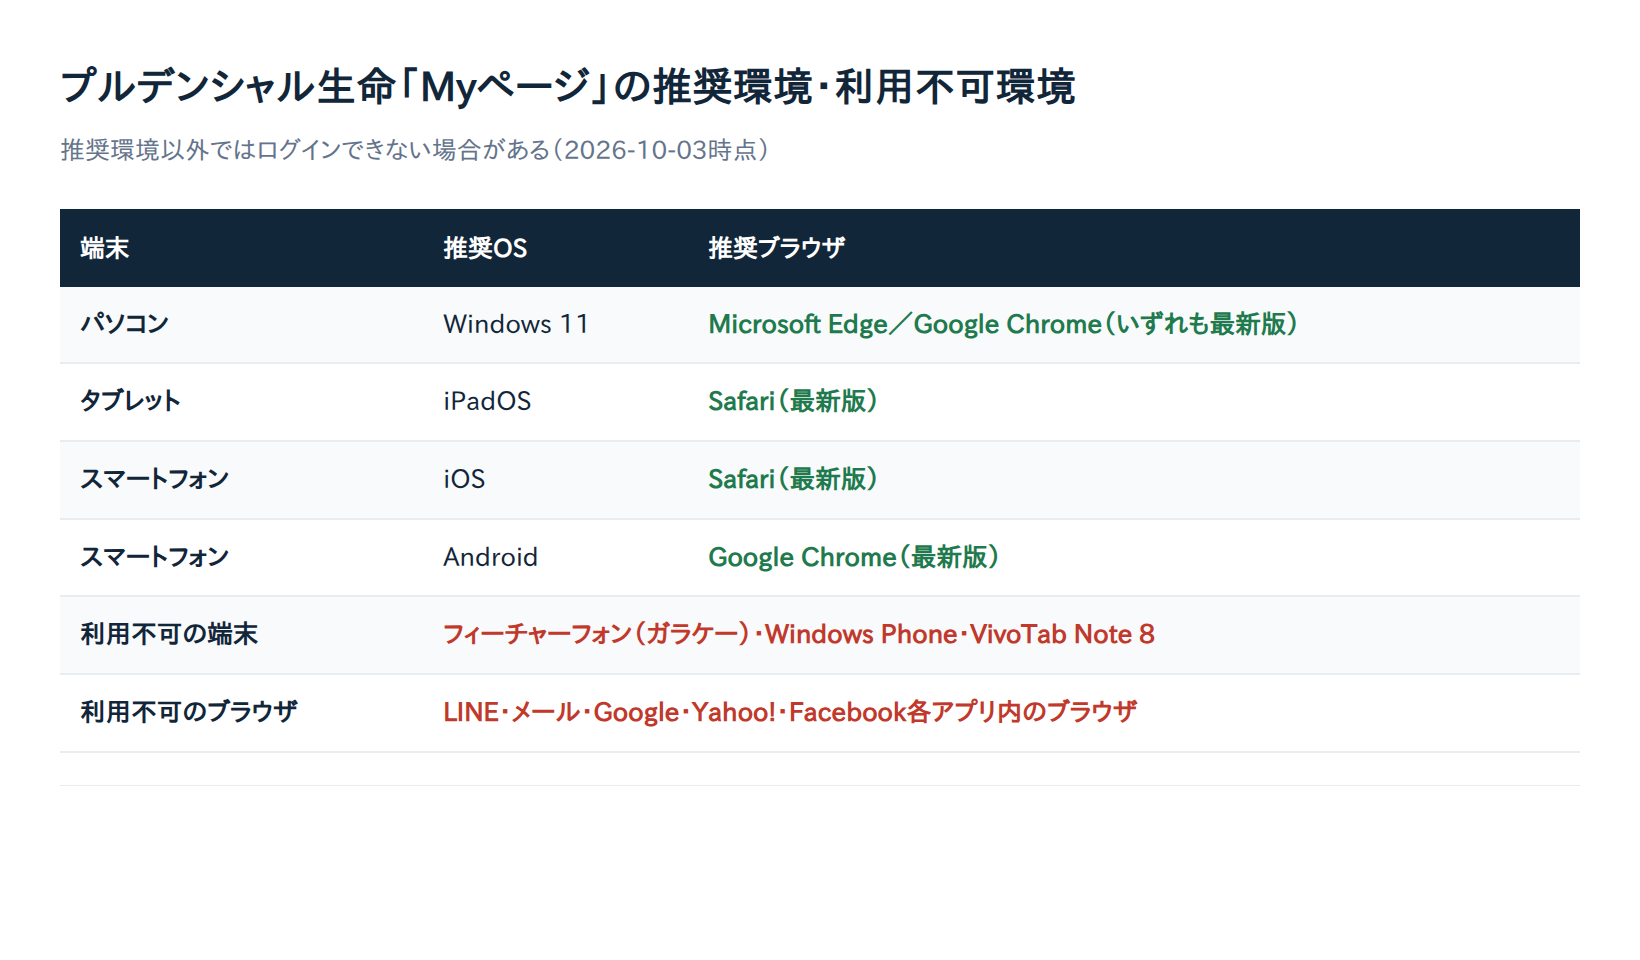Click the Google Chrome（最新版） cell
The image size is (1640, 960).
pyautogui.click(x=854, y=557)
